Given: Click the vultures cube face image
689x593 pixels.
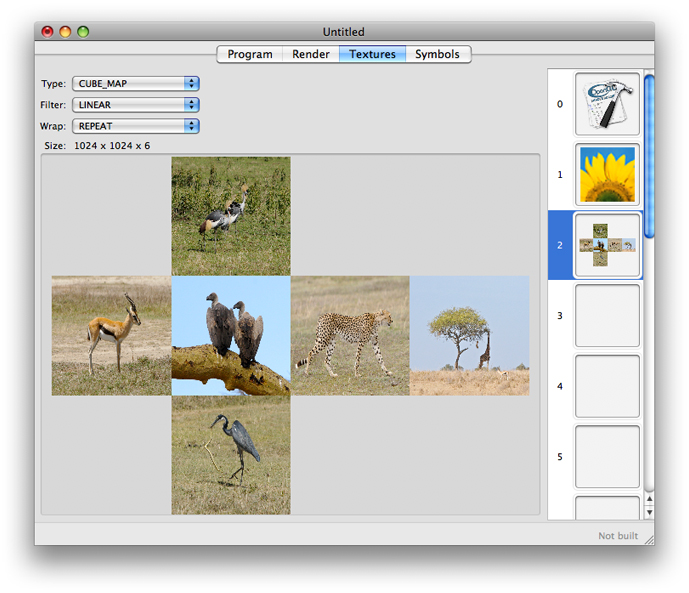Looking at the screenshot, I should (231, 335).
